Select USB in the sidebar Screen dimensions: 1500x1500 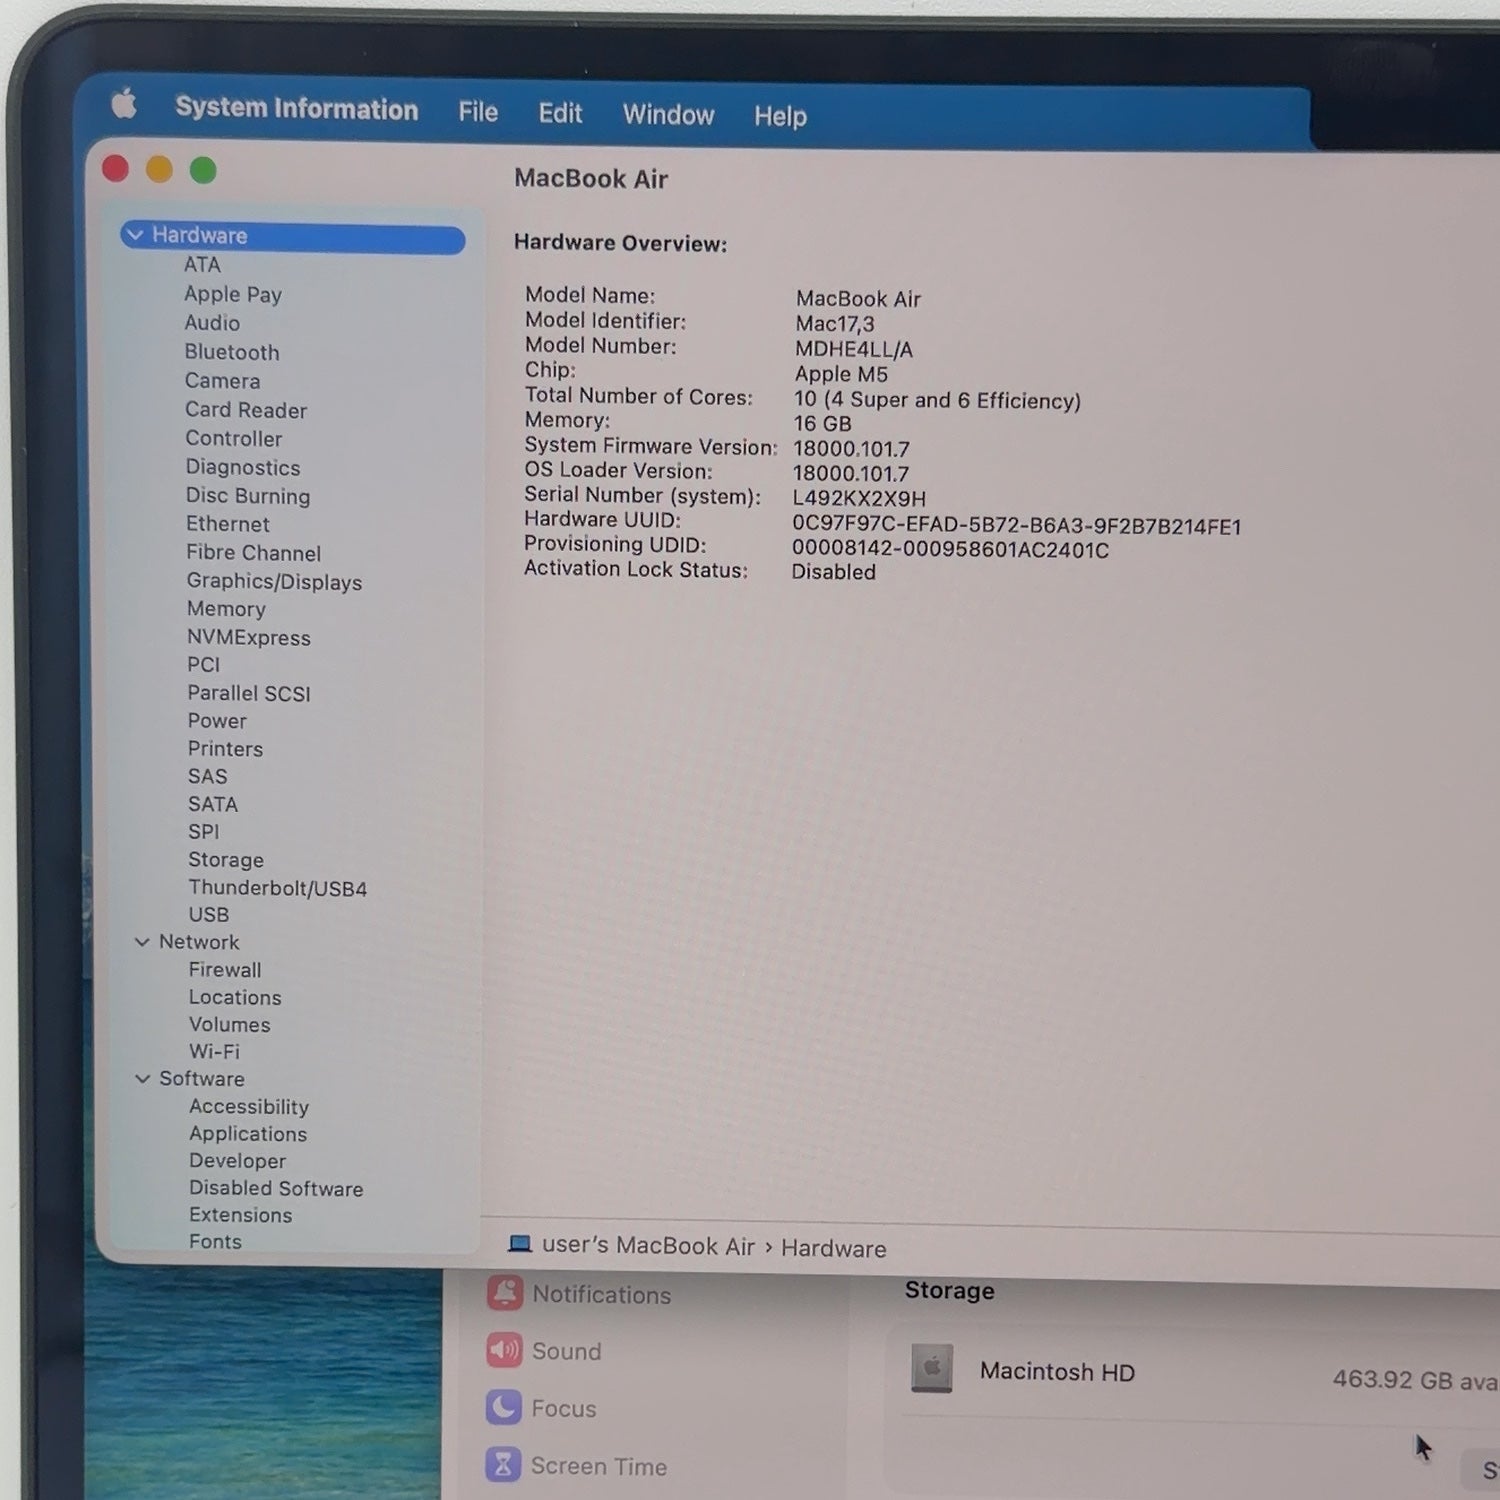point(209,915)
